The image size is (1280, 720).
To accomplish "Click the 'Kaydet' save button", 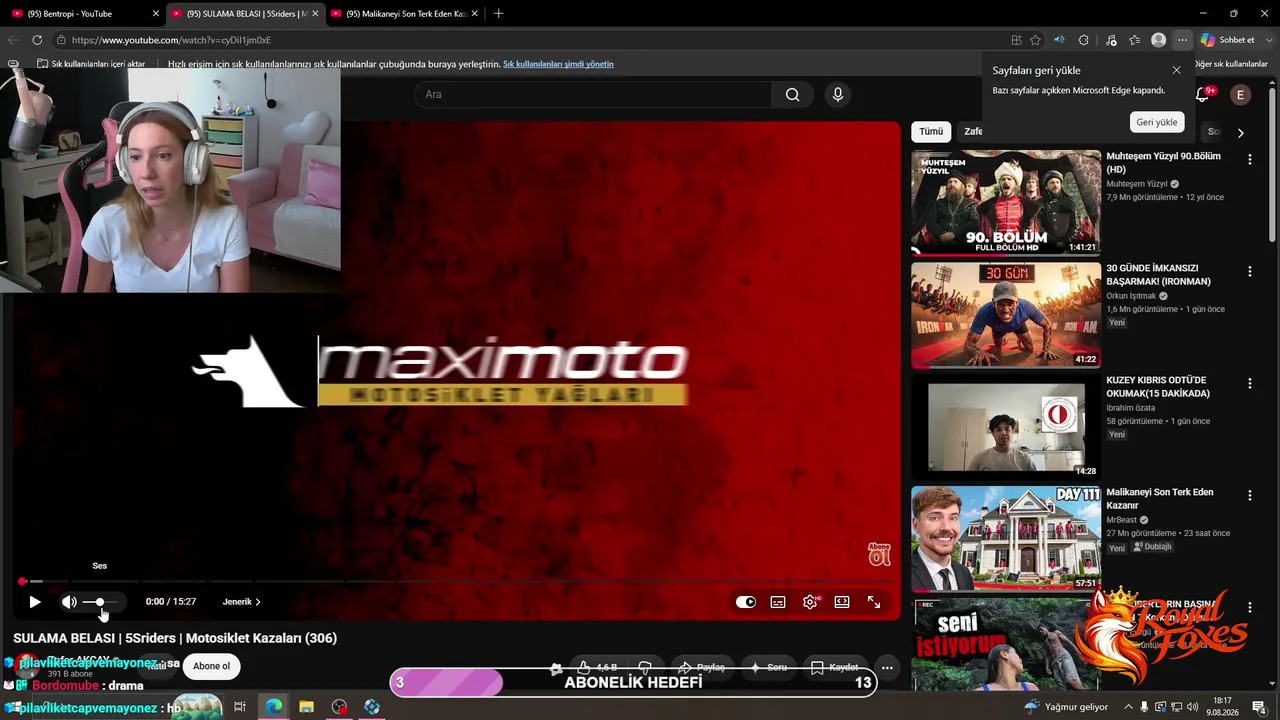I will point(834,667).
